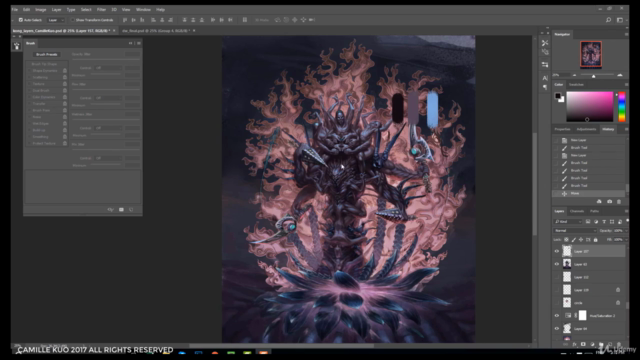The height and width of the screenshot is (360, 640).
Task: Open Control dropdown under Opacity Jitter
Action: [x=108, y=68]
